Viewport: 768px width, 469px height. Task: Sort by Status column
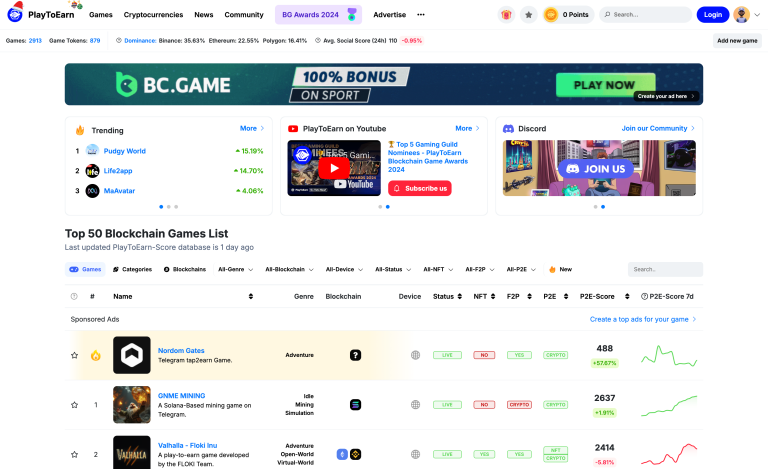459,296
